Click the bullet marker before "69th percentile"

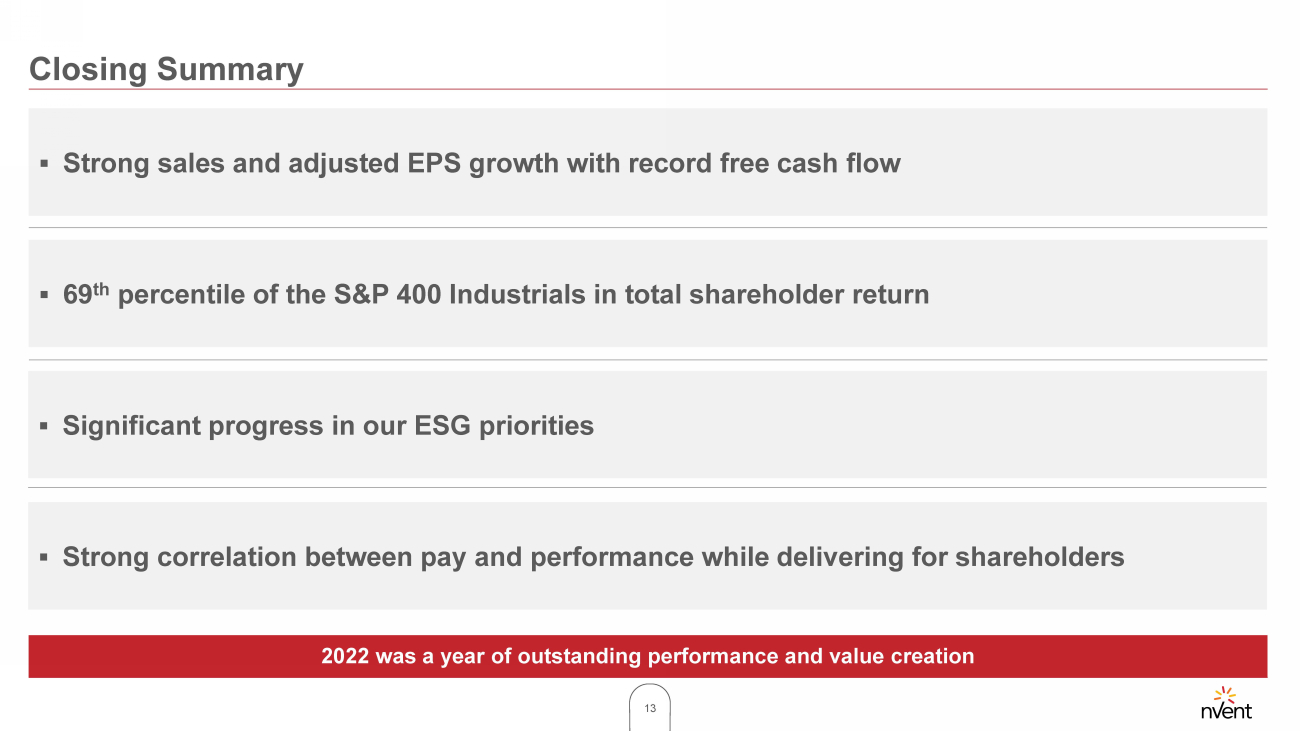44,295
